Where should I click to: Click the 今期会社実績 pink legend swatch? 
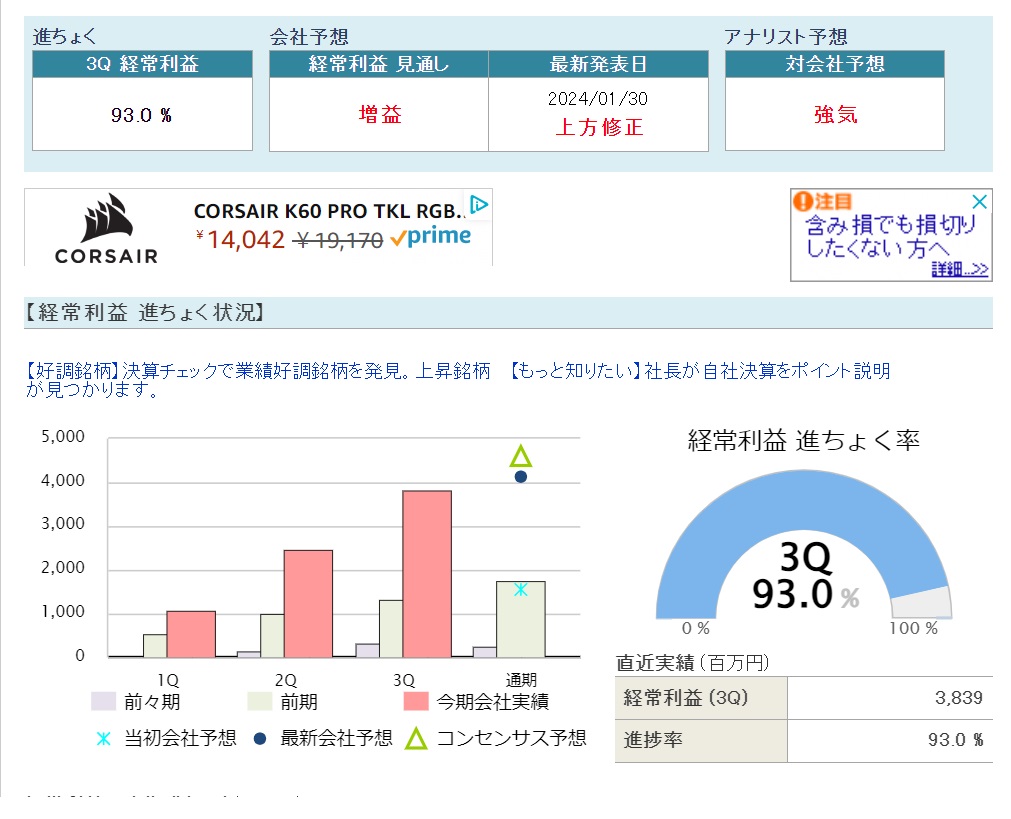coord(416,701)
